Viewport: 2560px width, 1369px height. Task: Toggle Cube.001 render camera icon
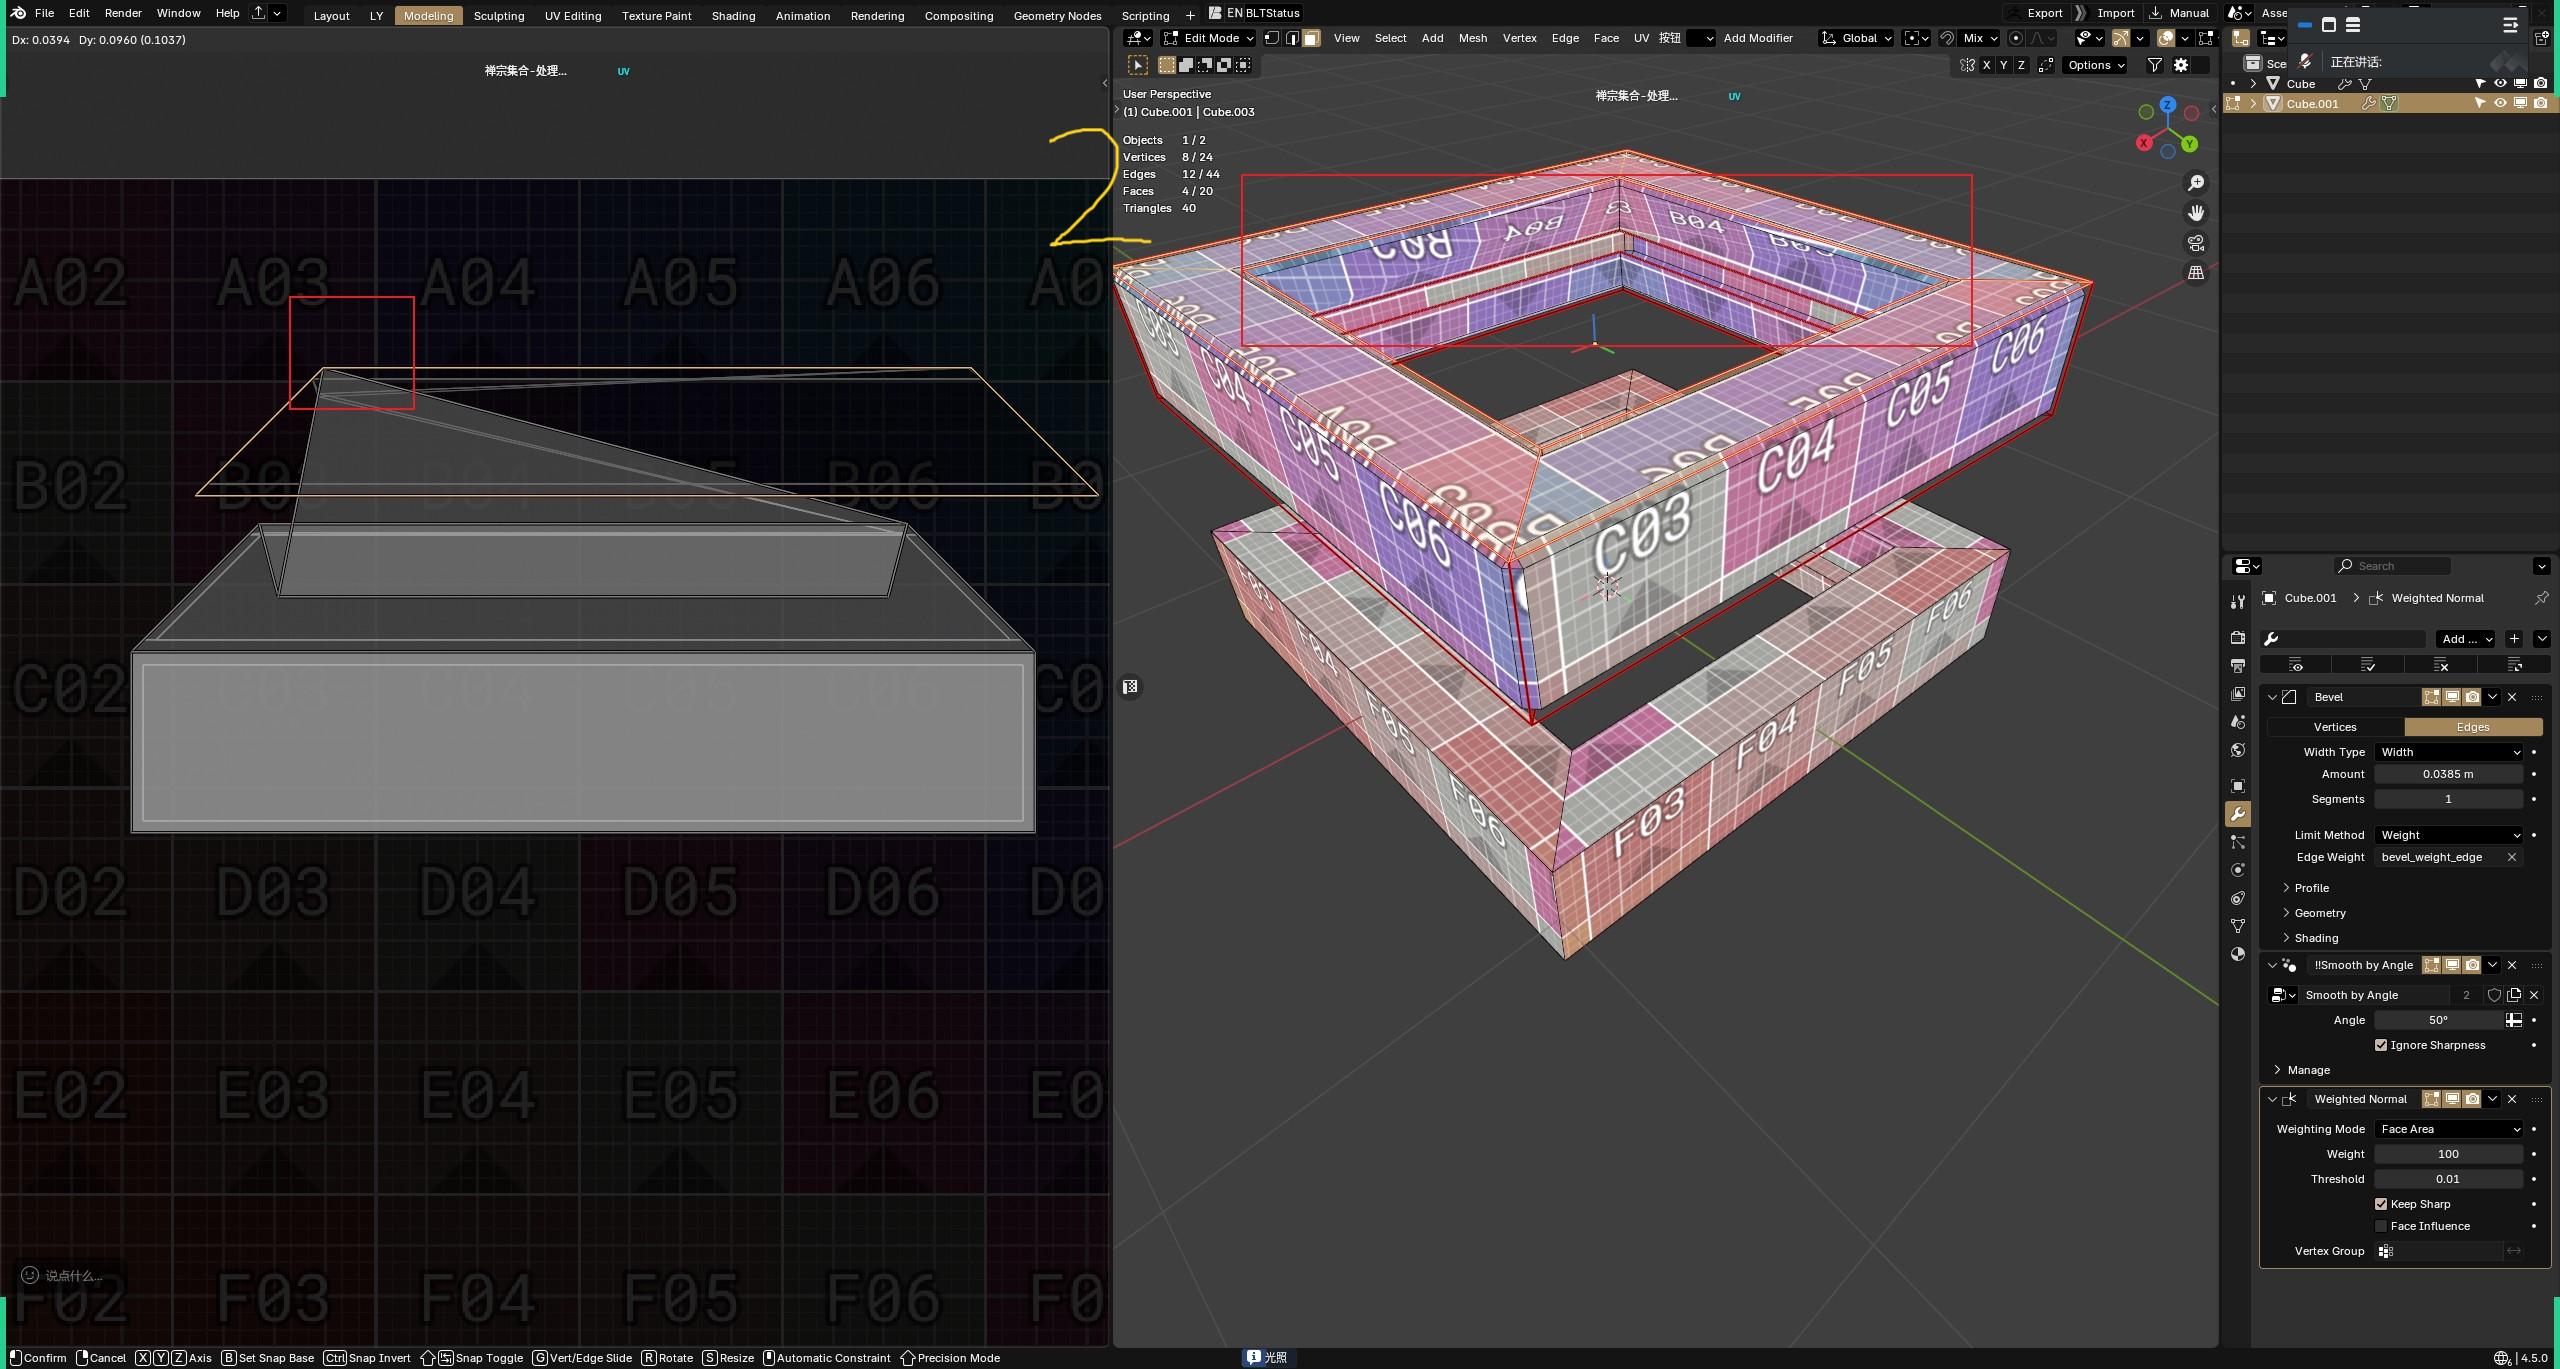click(2540, 103)
